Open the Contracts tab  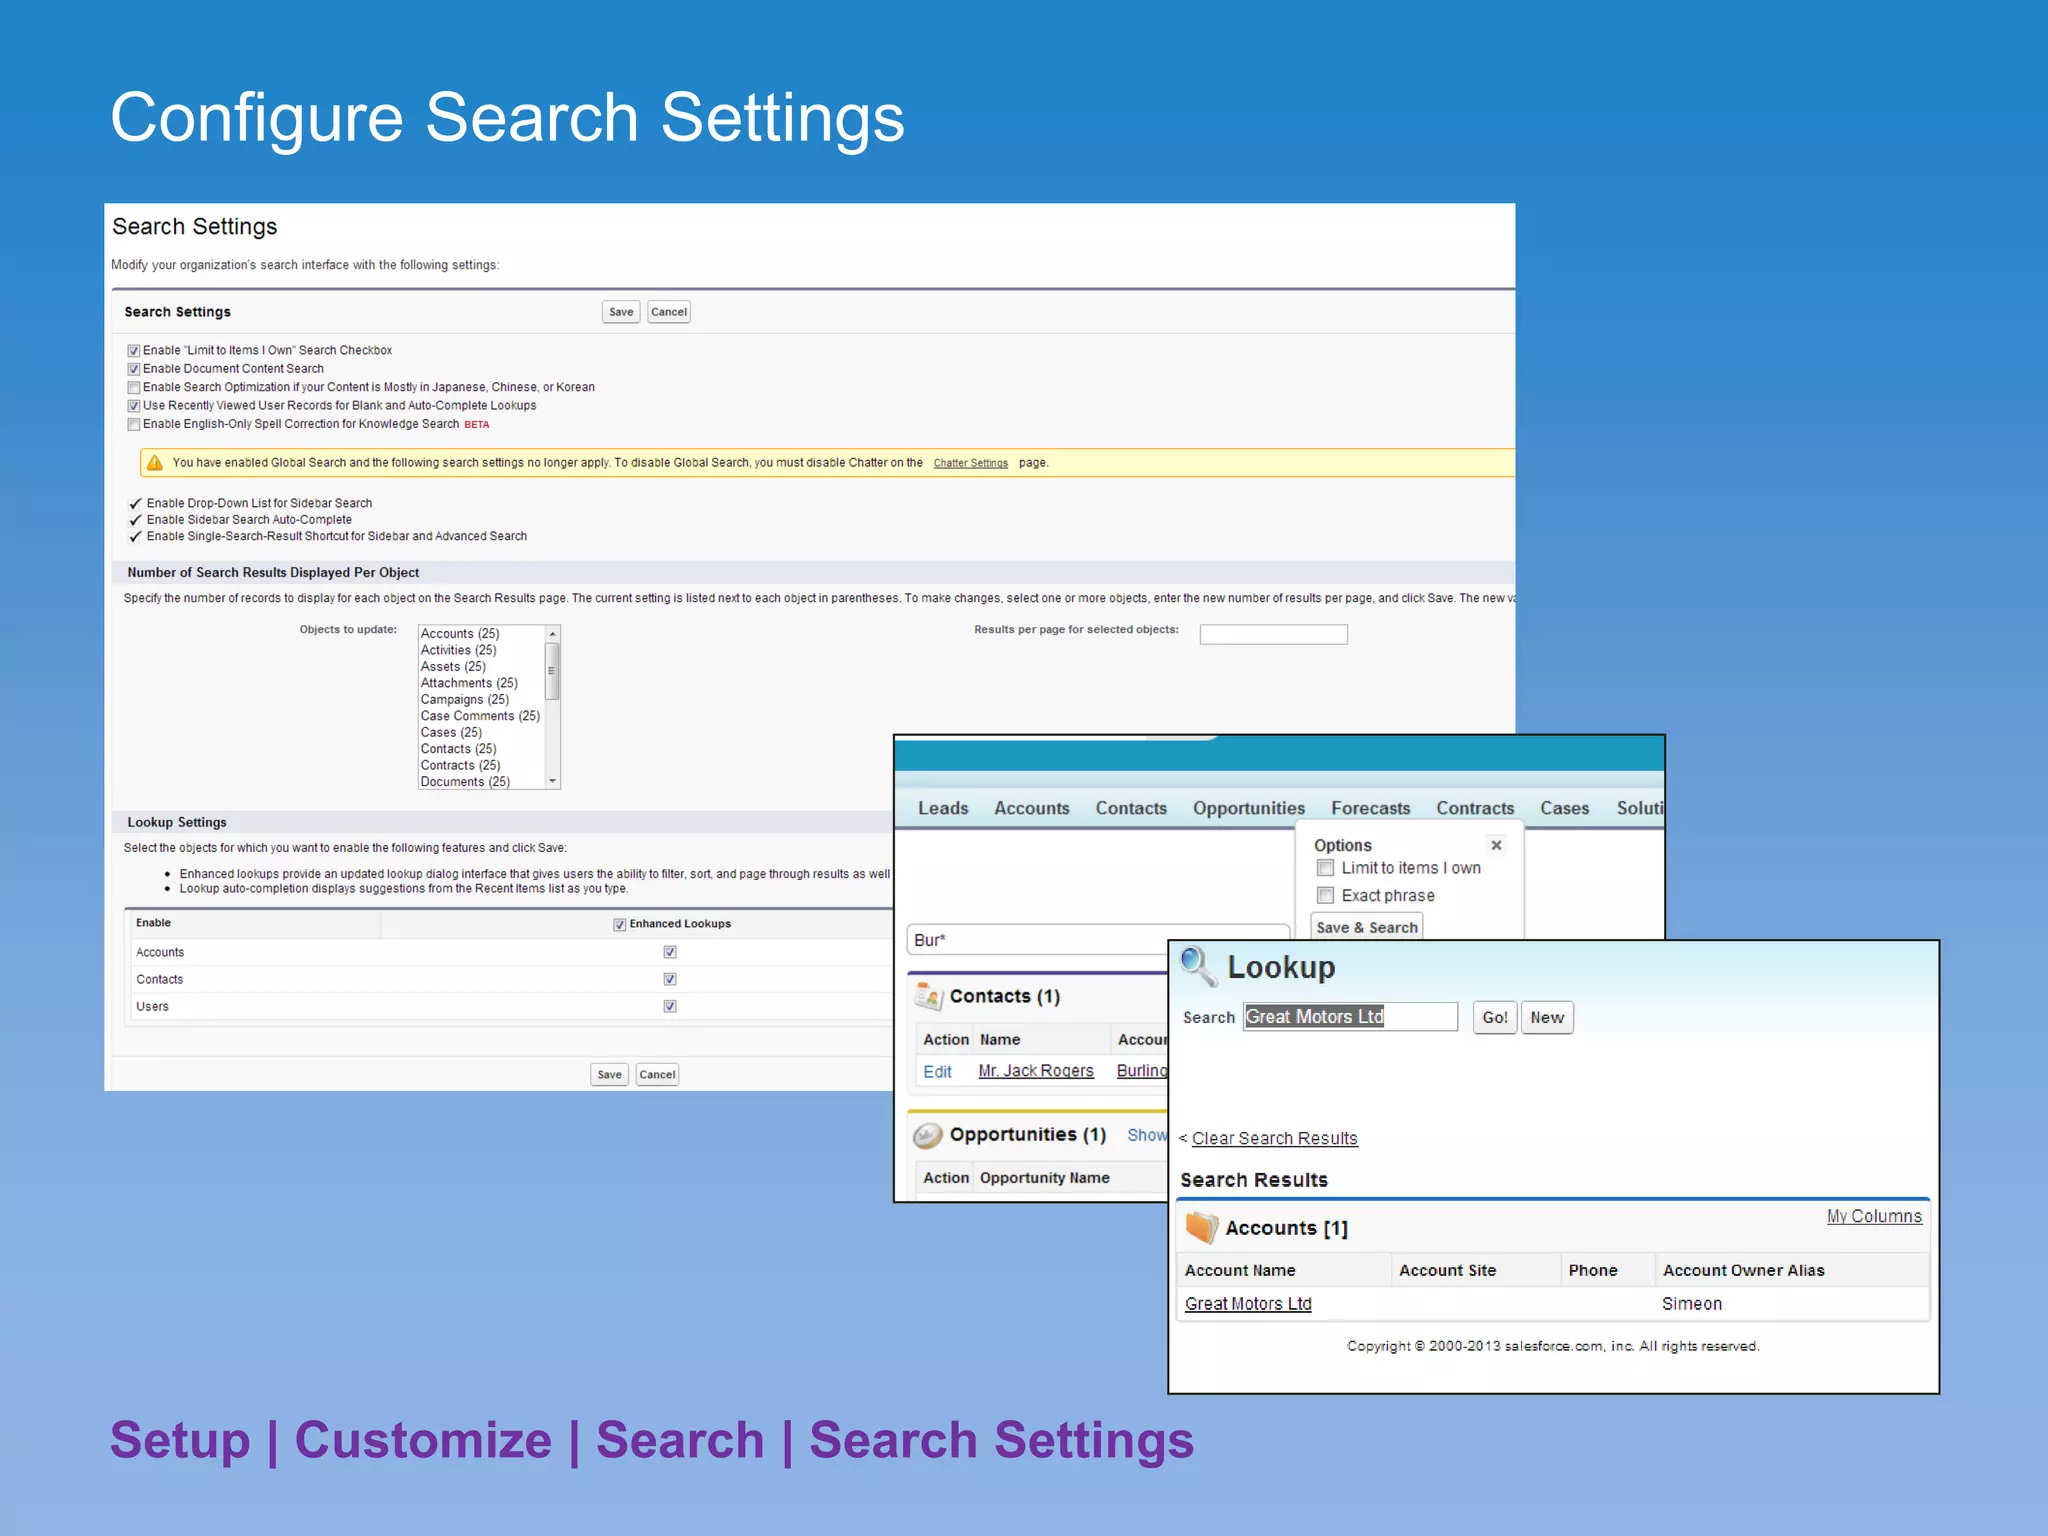click(x=1475, y=808)
